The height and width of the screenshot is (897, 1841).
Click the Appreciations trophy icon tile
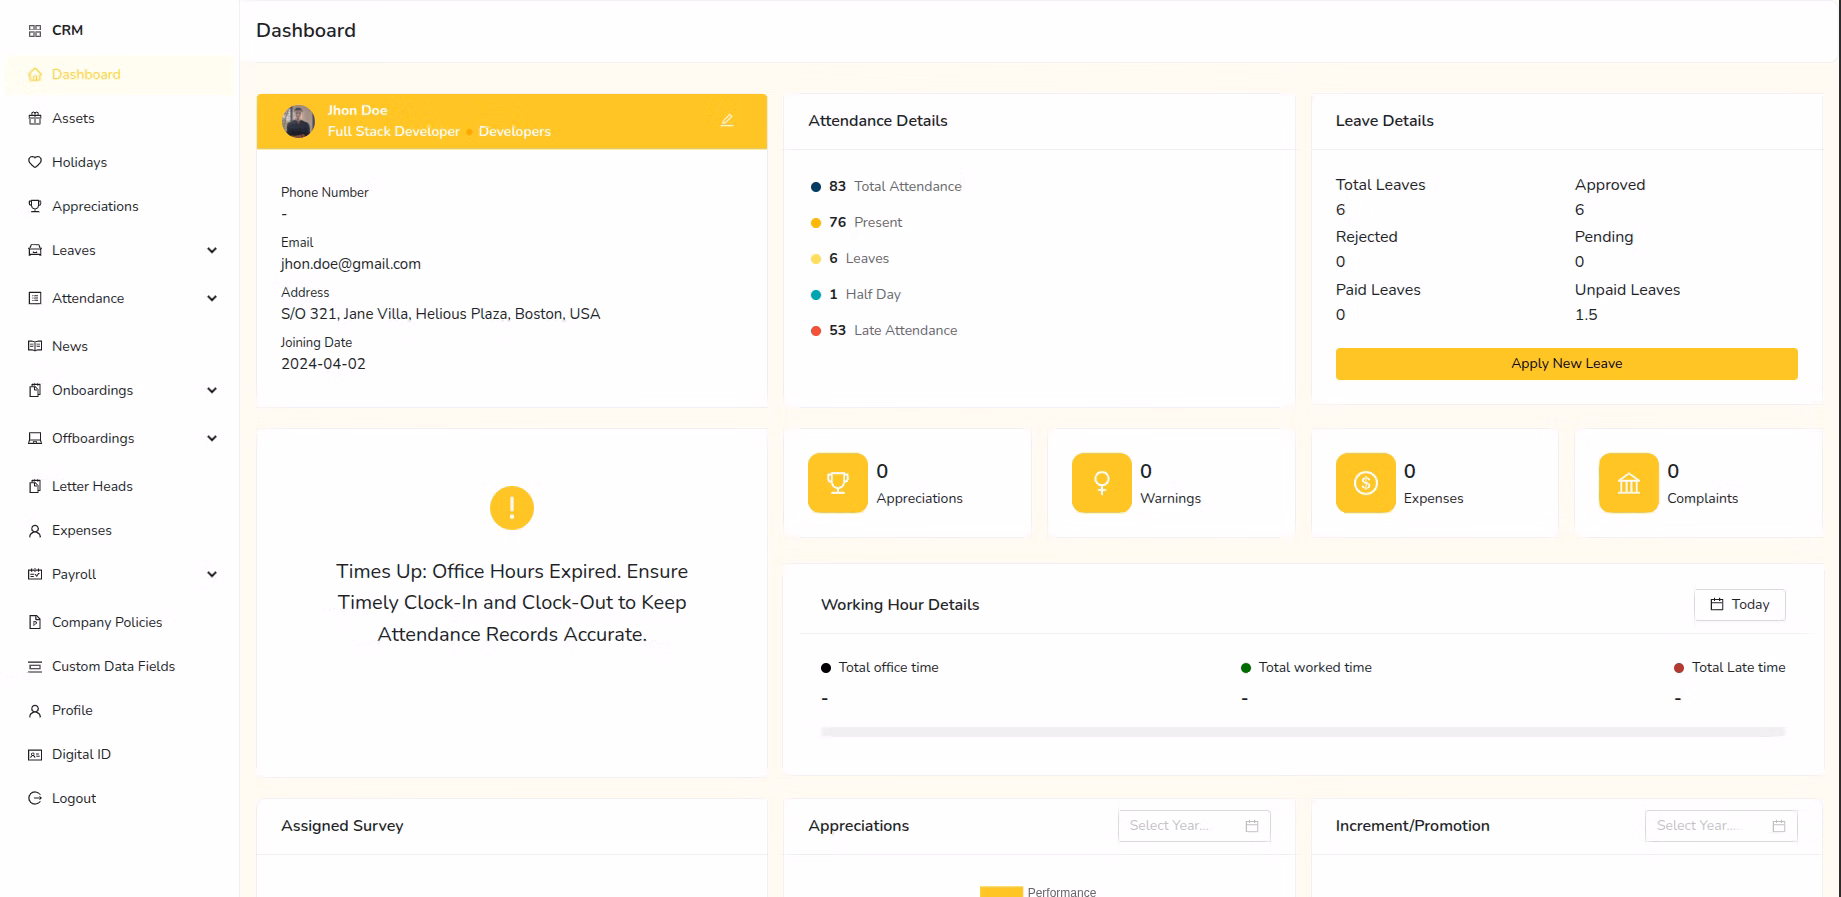pyautogui.click(x=837, y=483)
